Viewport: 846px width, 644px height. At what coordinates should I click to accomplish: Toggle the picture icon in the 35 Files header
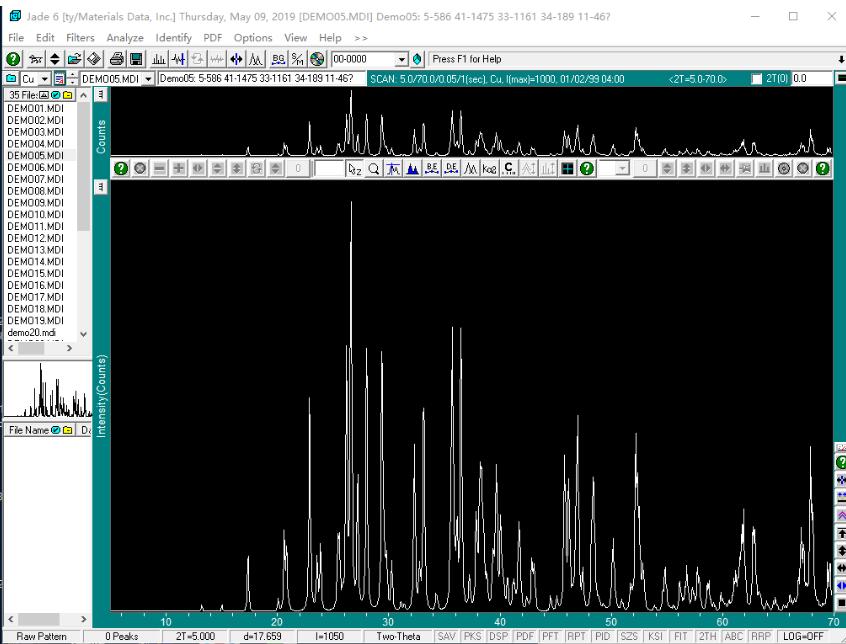(x=44, y=95)
